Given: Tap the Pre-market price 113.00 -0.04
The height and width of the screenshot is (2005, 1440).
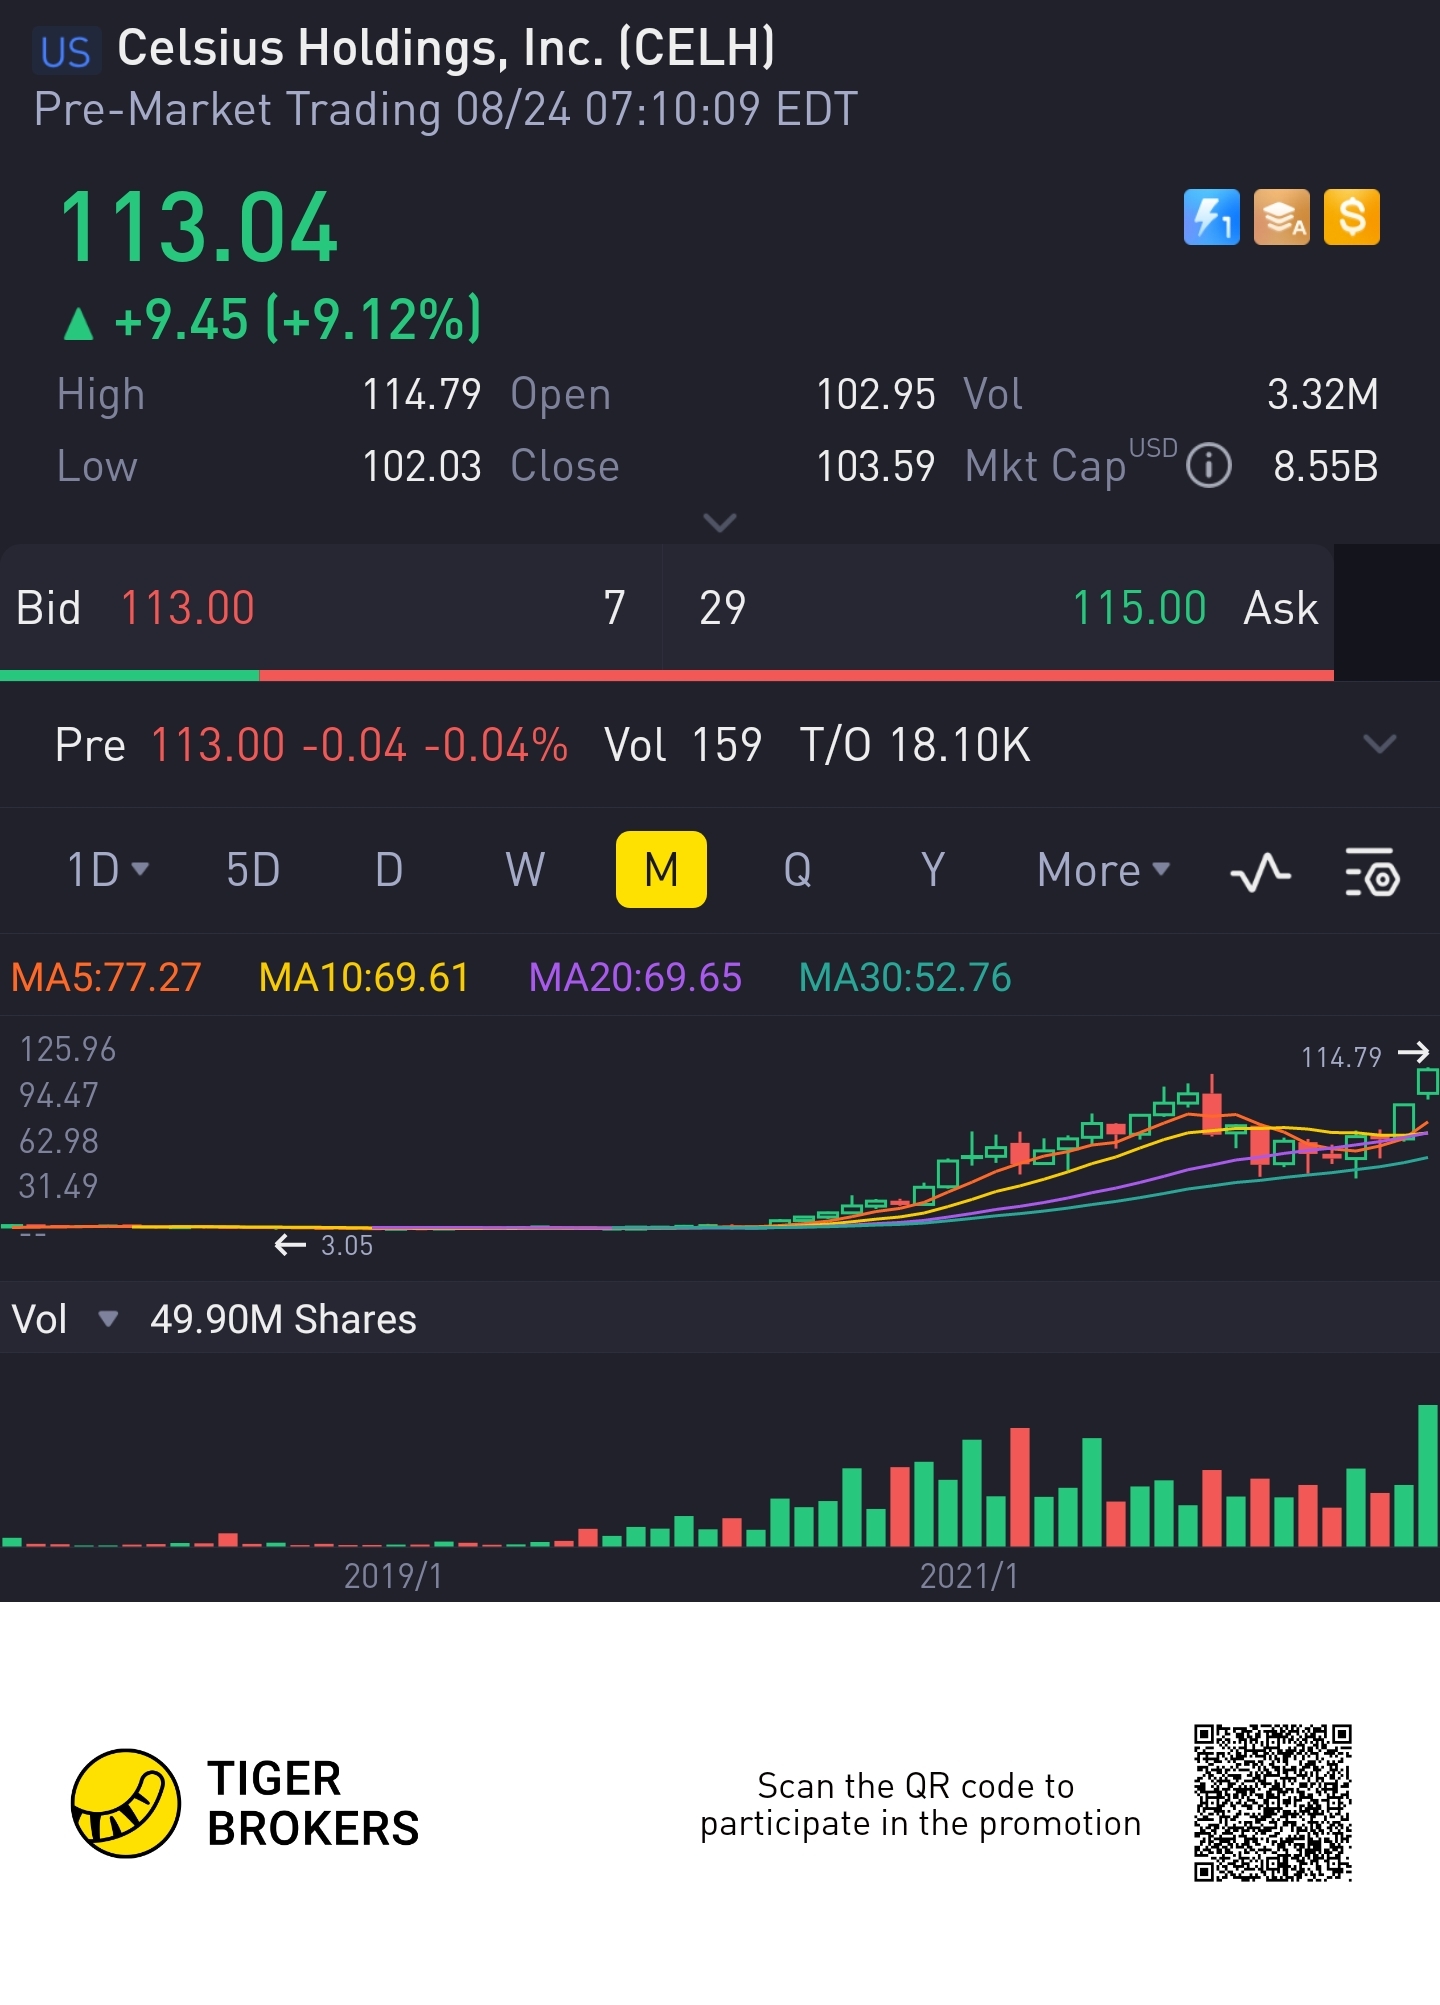Looking at the screenshot, I should click(279, 745).
